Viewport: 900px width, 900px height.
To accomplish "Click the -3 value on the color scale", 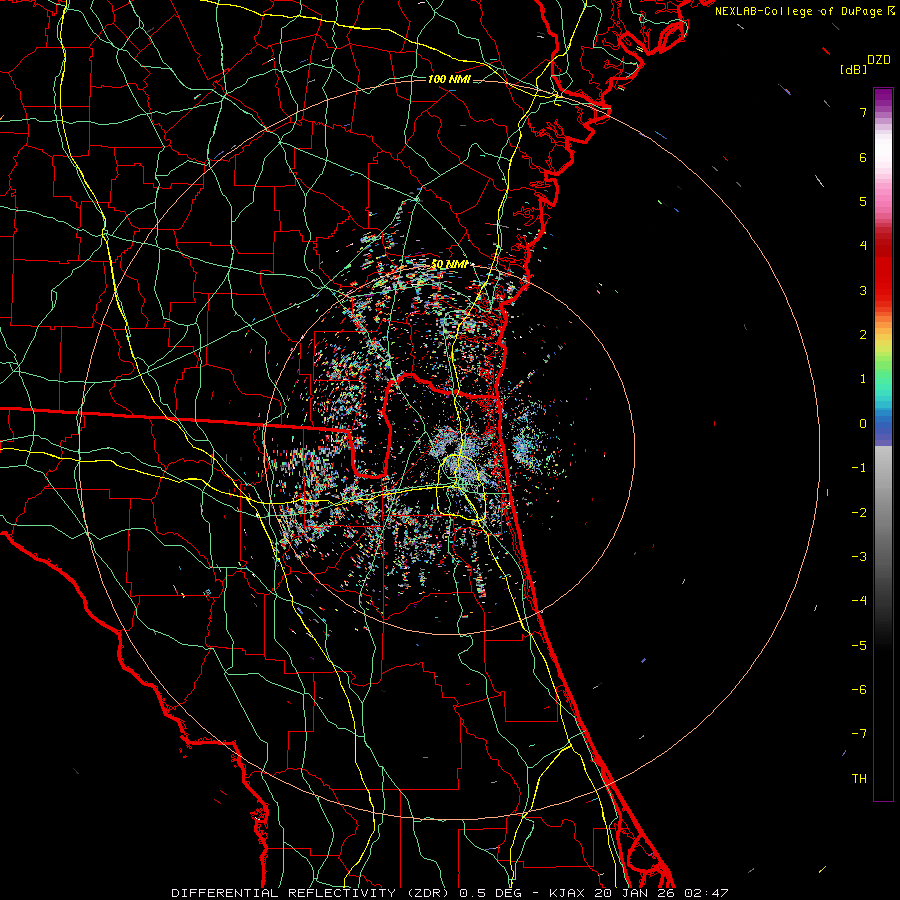I will tap(859, 557).
